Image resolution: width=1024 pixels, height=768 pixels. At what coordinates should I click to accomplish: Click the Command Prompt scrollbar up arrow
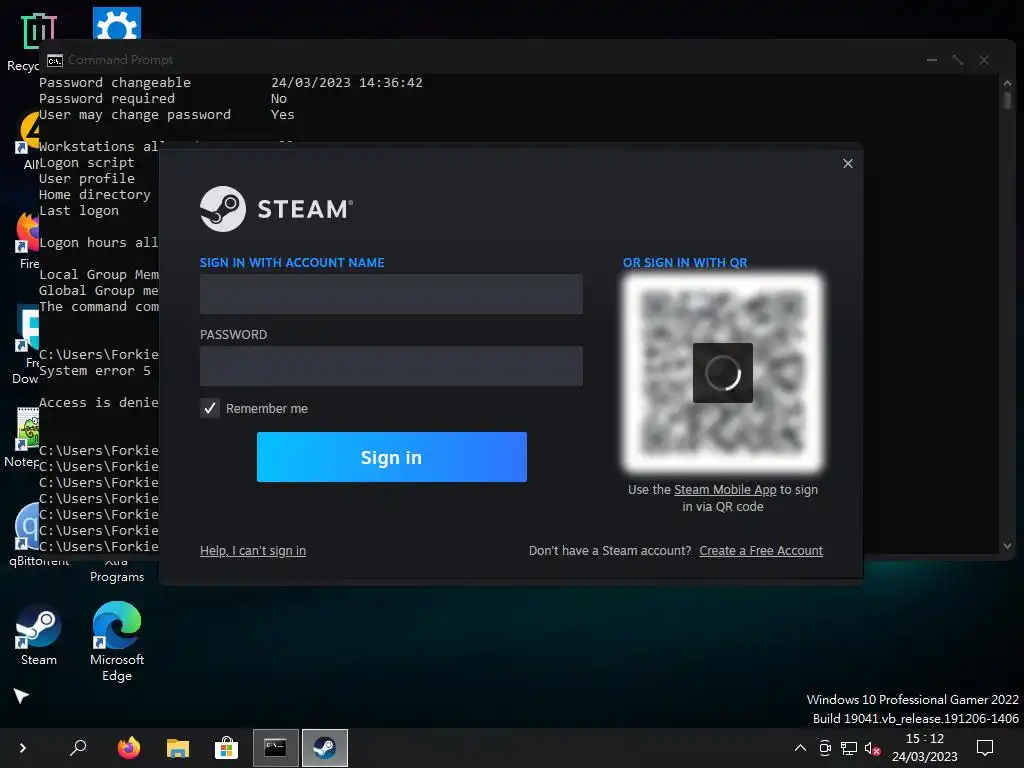coord(1007,84)
